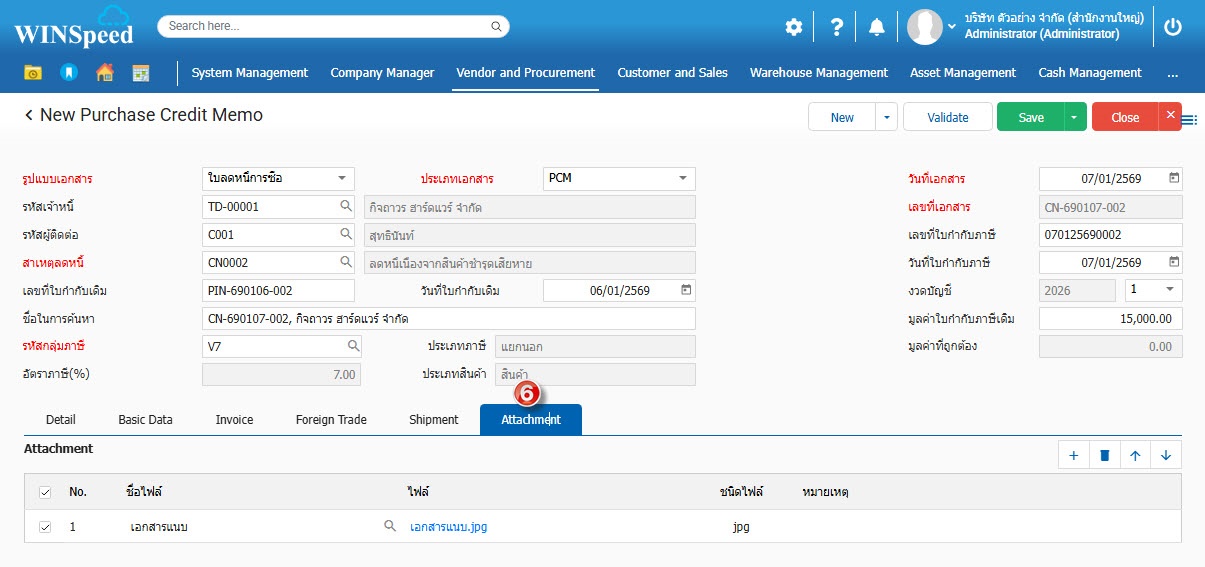Uncheck the row 1 attachment checkbox
Screen dimensions: 1205x567
coord(45,527)
